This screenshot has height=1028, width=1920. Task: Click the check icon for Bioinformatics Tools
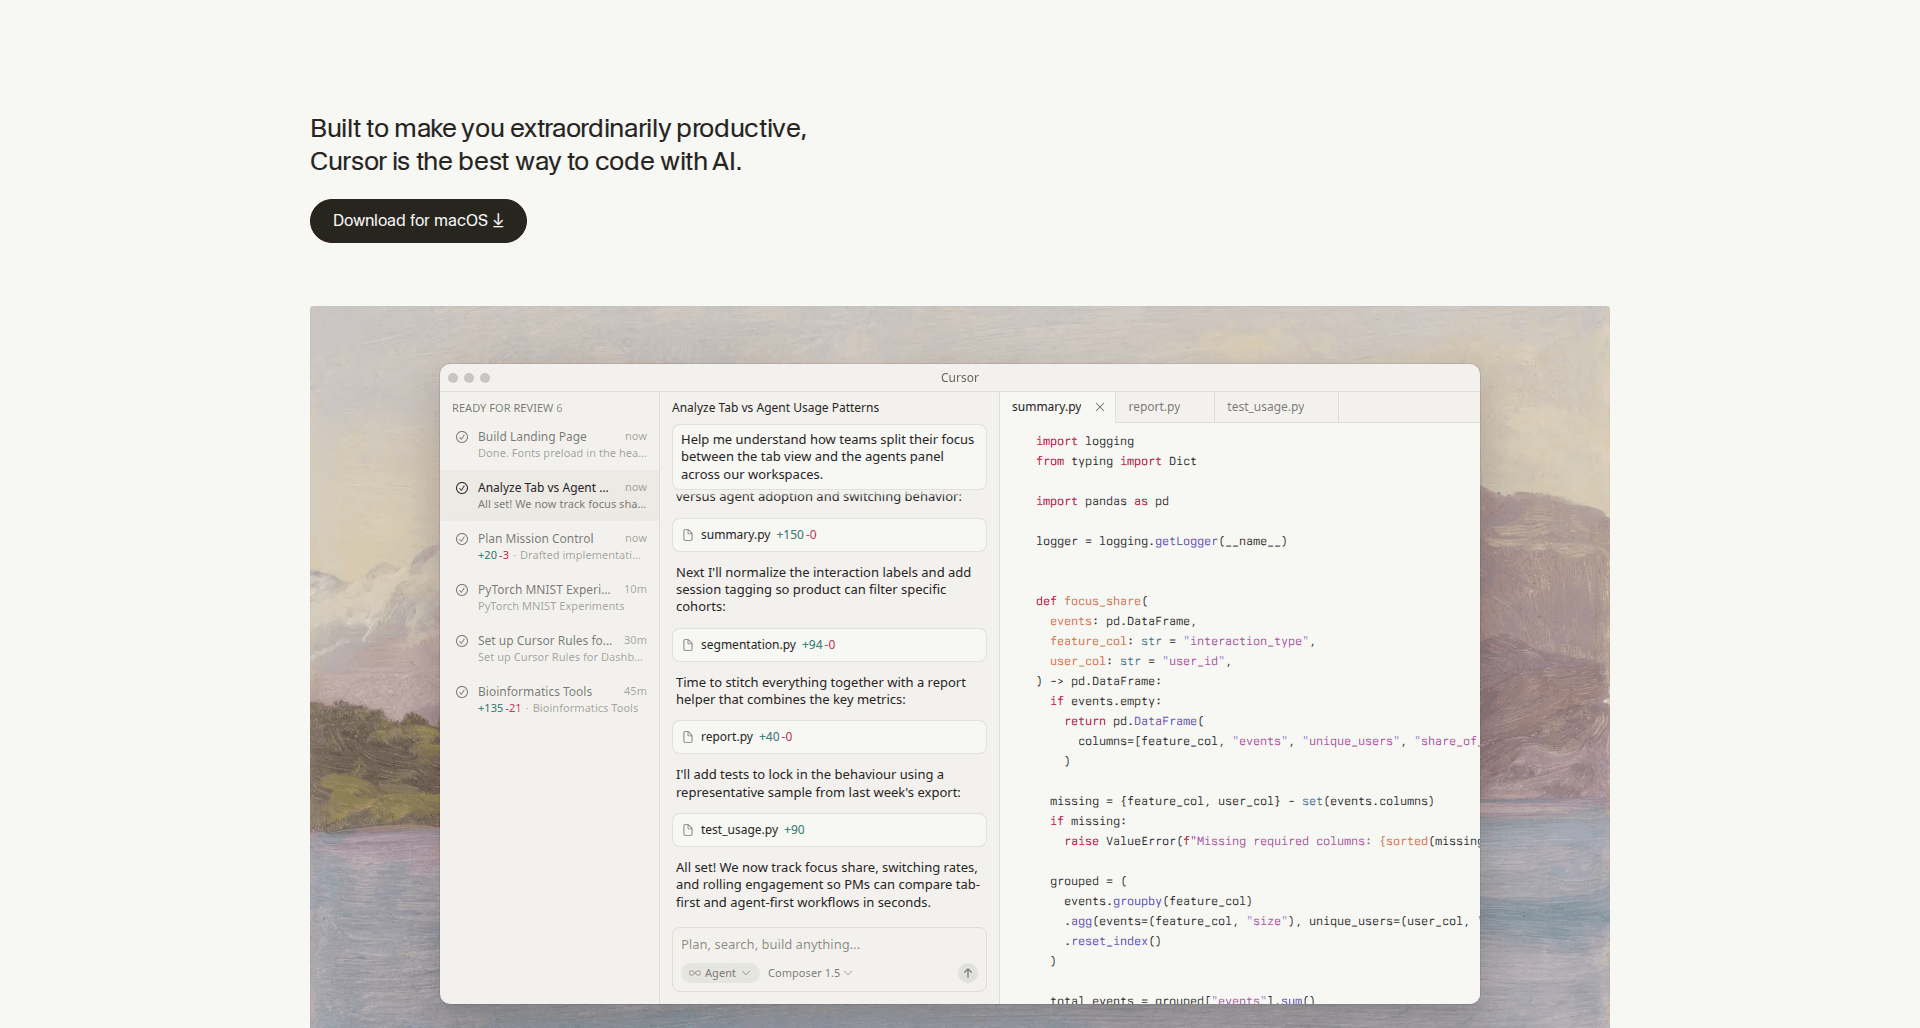[x=462, y=692]
